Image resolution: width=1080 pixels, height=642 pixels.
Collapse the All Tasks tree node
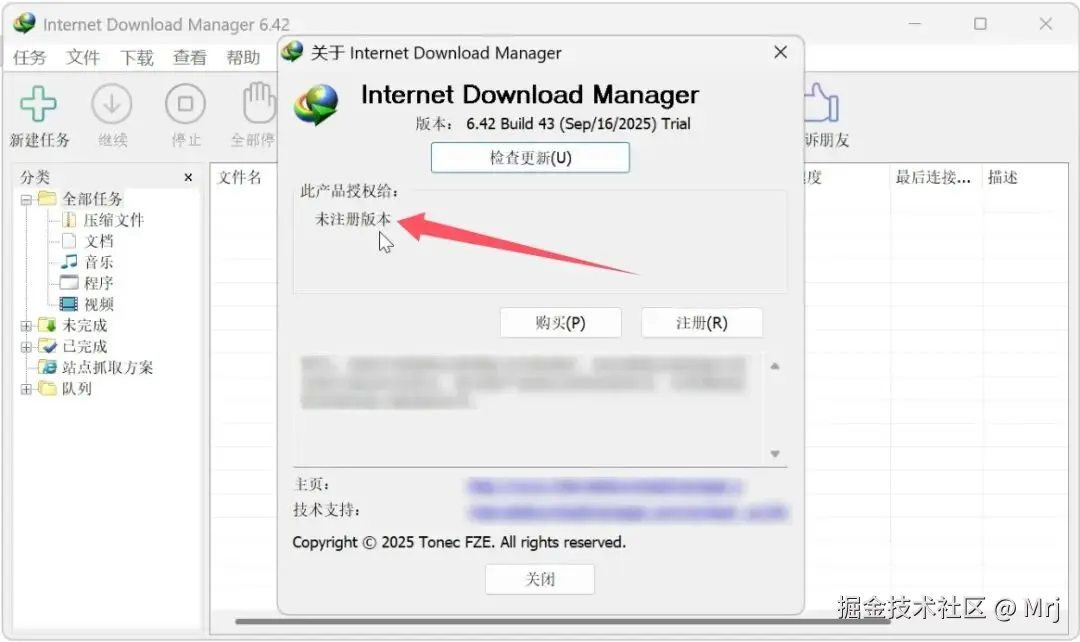click(x=26, y=200)
